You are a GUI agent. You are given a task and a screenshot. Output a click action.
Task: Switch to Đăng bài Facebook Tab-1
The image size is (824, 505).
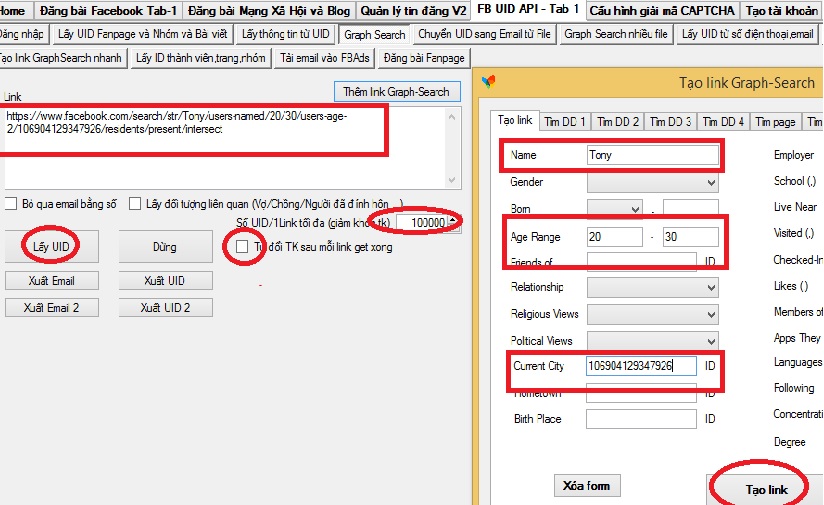click(108, 11)
